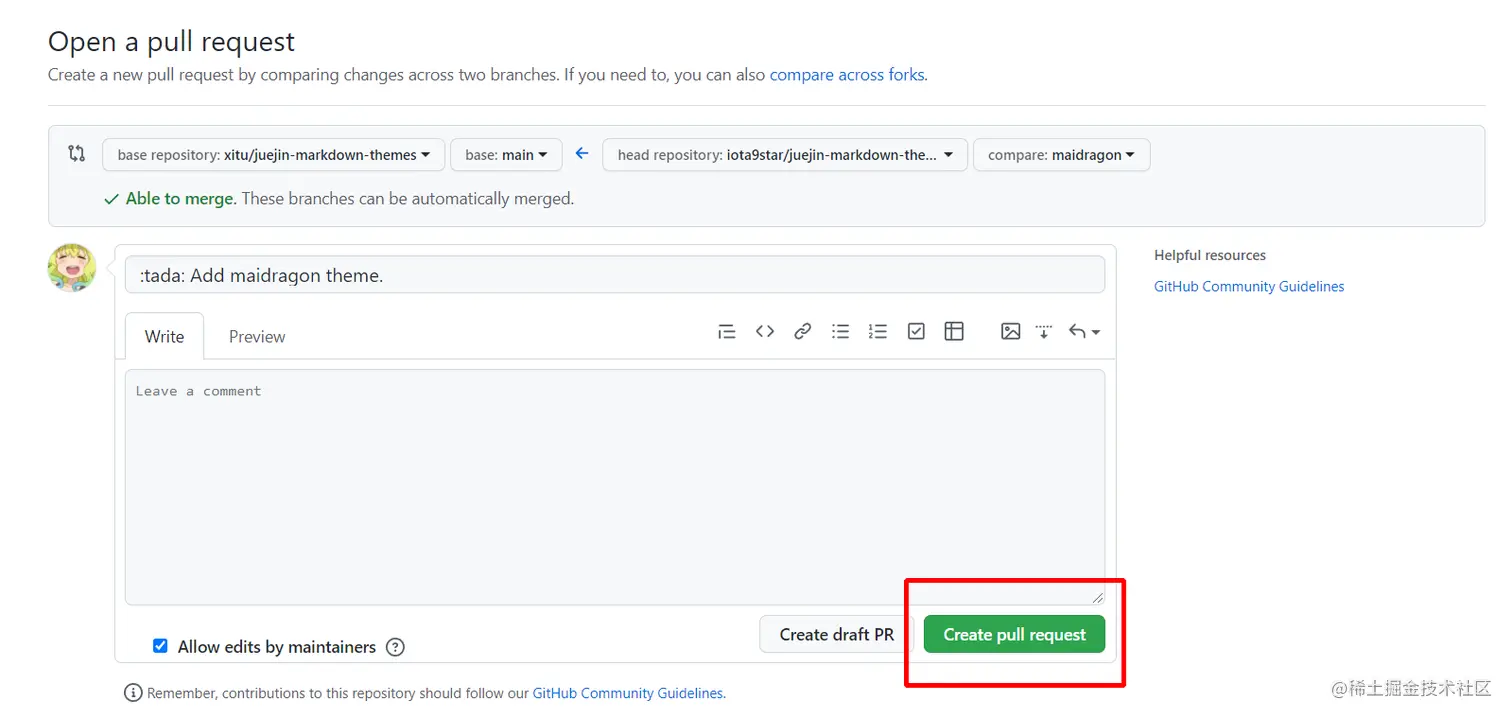This screenshot has height=719, width=1512.
Task: Add a task list checkbox item
Action: 916,332
